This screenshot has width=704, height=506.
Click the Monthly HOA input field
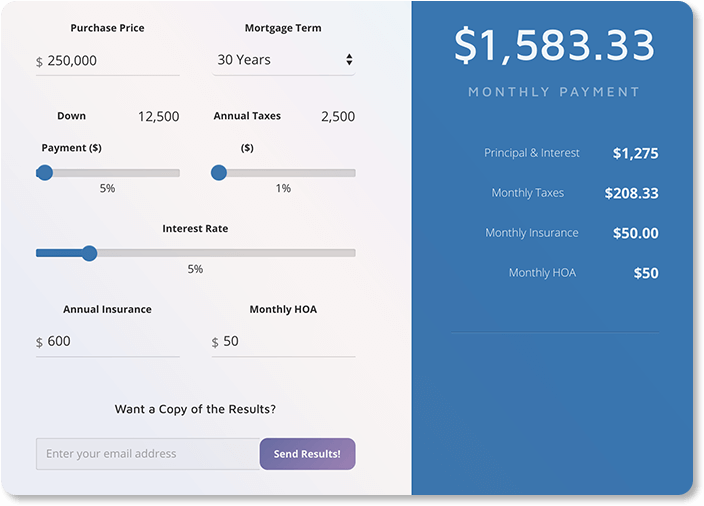[286, 342]
